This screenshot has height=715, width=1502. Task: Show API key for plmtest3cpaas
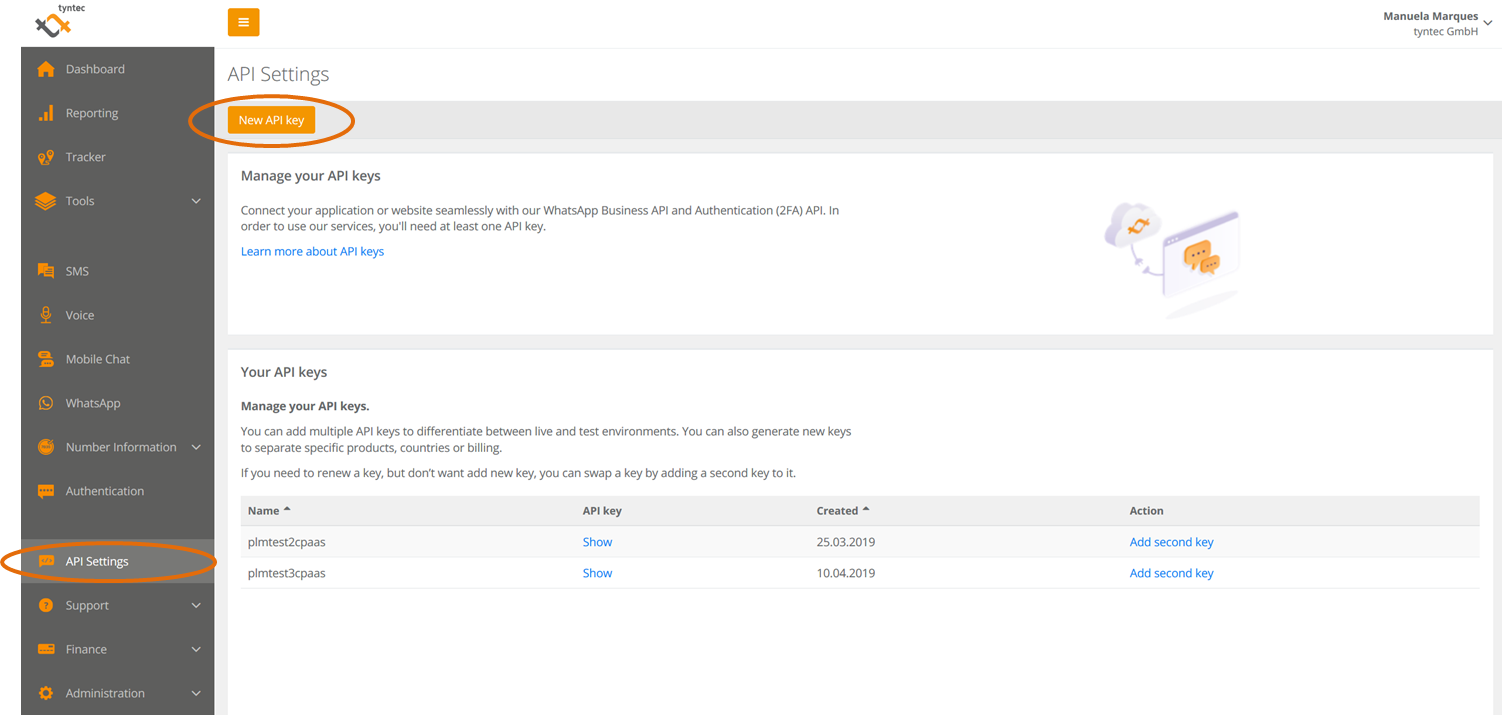597,573
